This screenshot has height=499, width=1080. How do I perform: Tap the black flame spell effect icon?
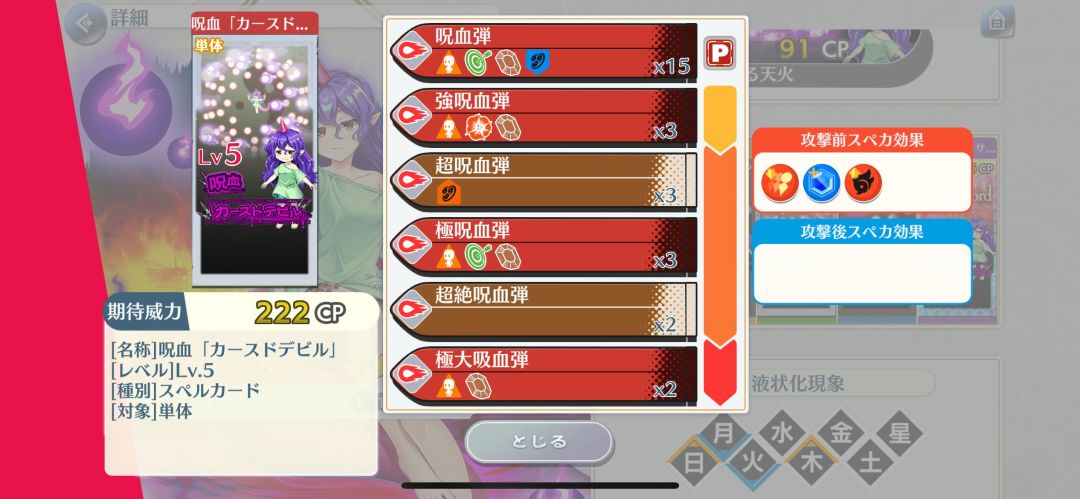coord(863,183)
